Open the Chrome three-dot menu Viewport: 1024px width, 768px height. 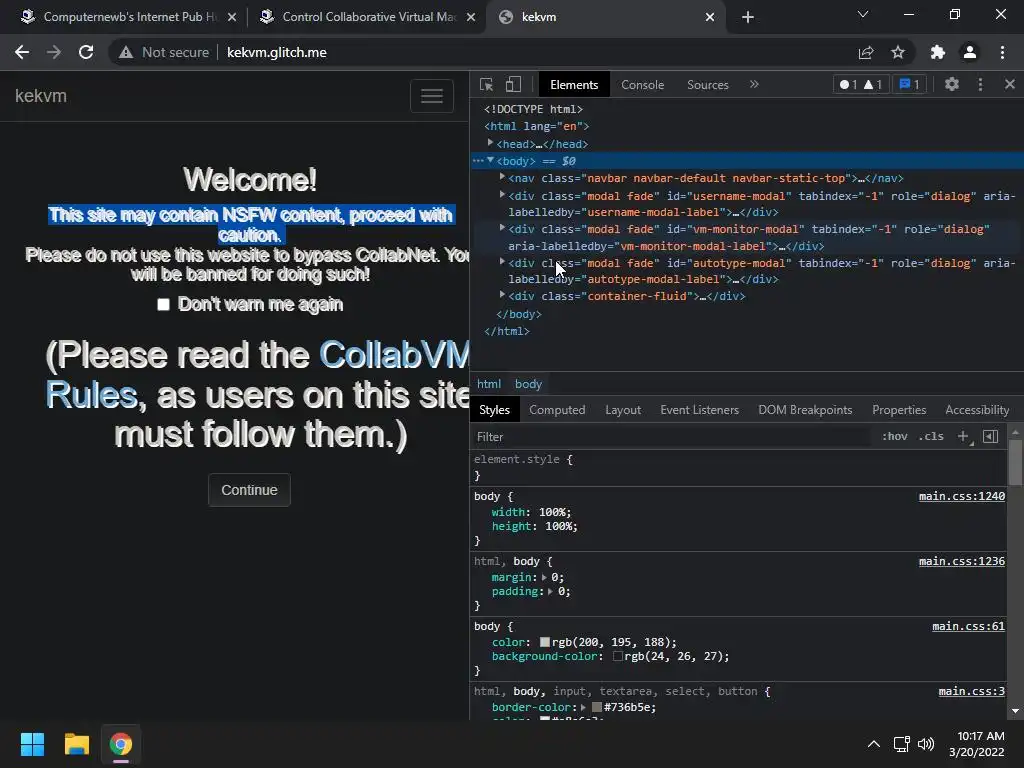[x=1002, y=52]
